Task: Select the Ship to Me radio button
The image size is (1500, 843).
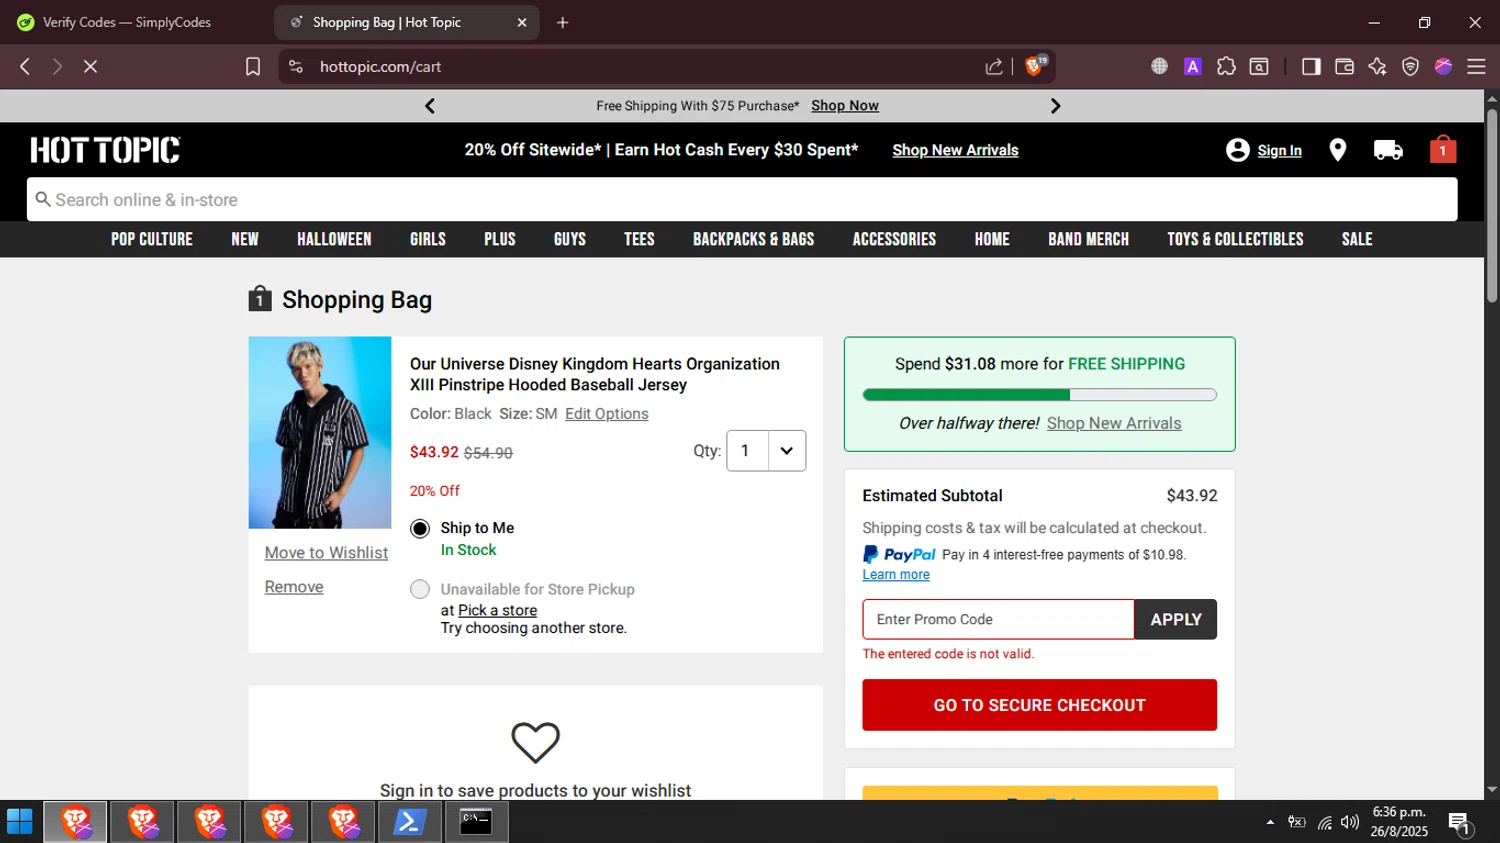Action: (420, 528)
